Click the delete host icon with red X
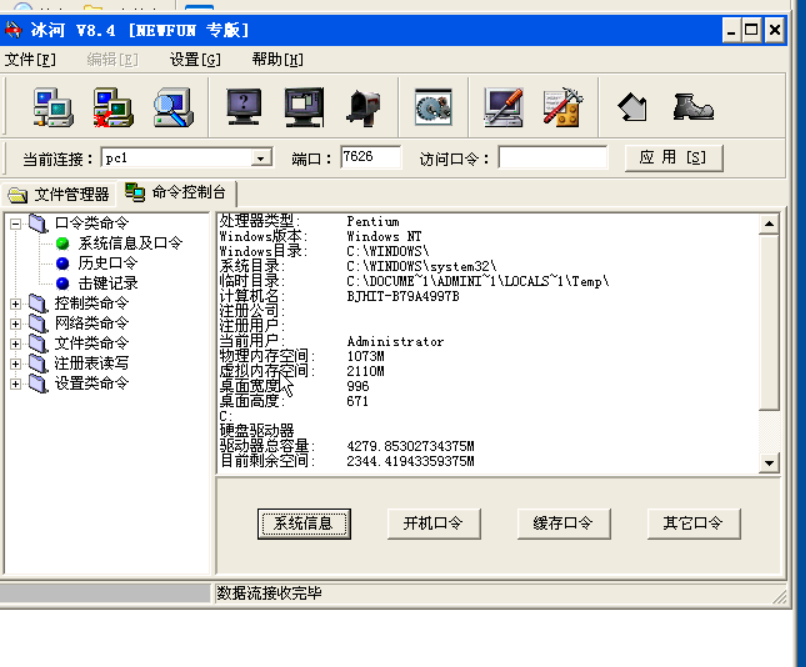Viewport: 806px width, 667px height. pos(113,107)
